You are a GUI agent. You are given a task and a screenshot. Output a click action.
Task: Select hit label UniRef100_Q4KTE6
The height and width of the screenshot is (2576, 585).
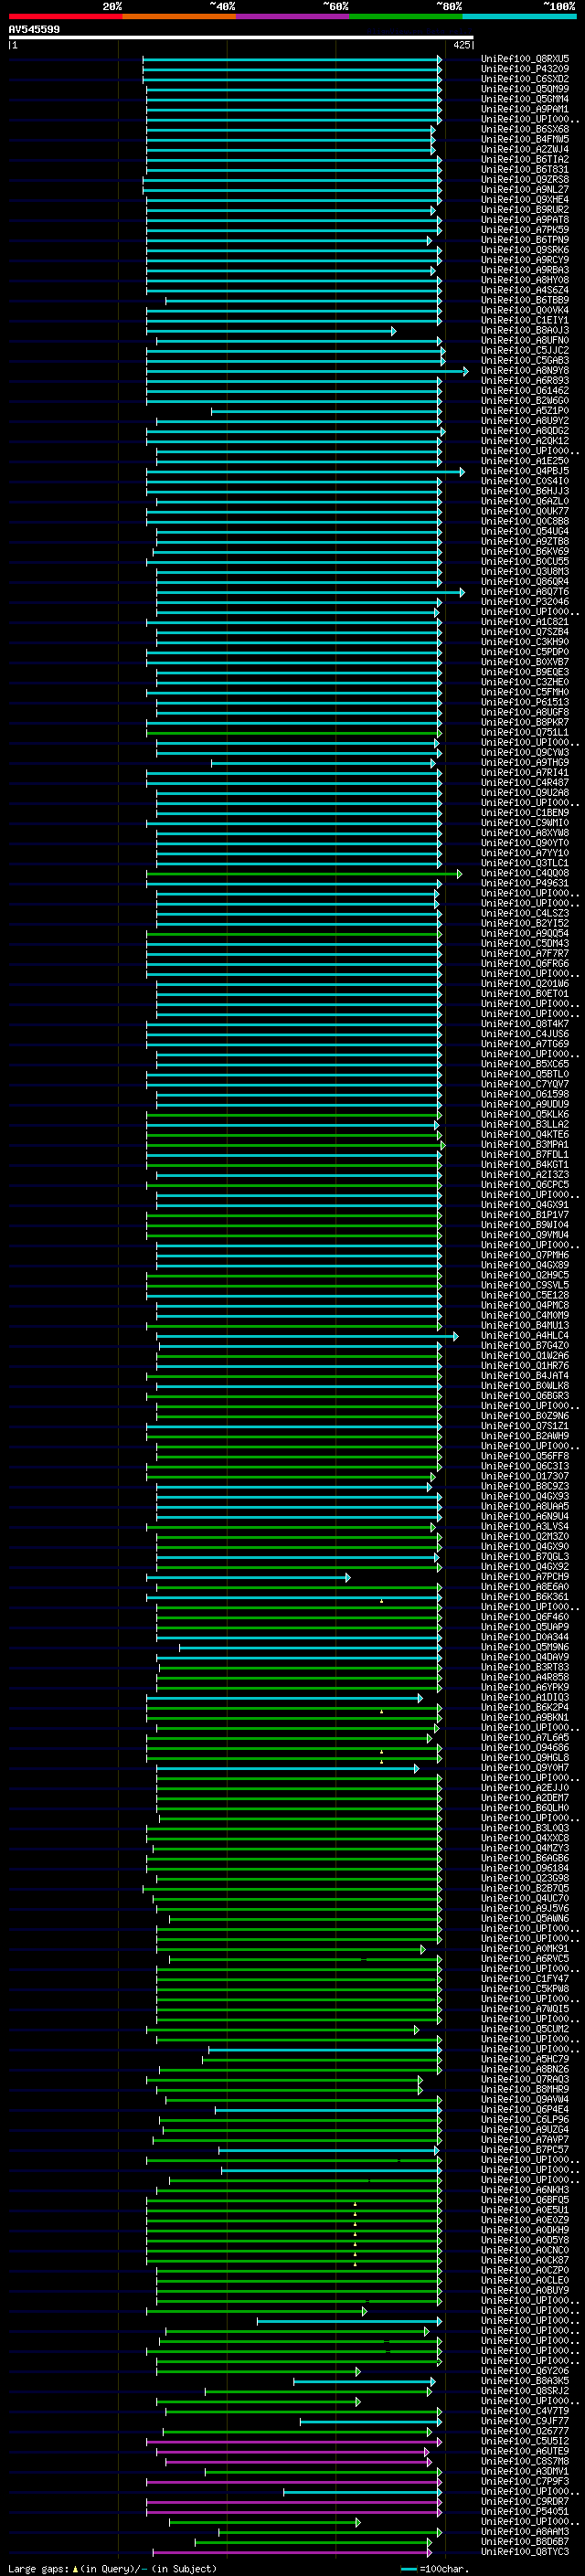tap(525, 1134)
